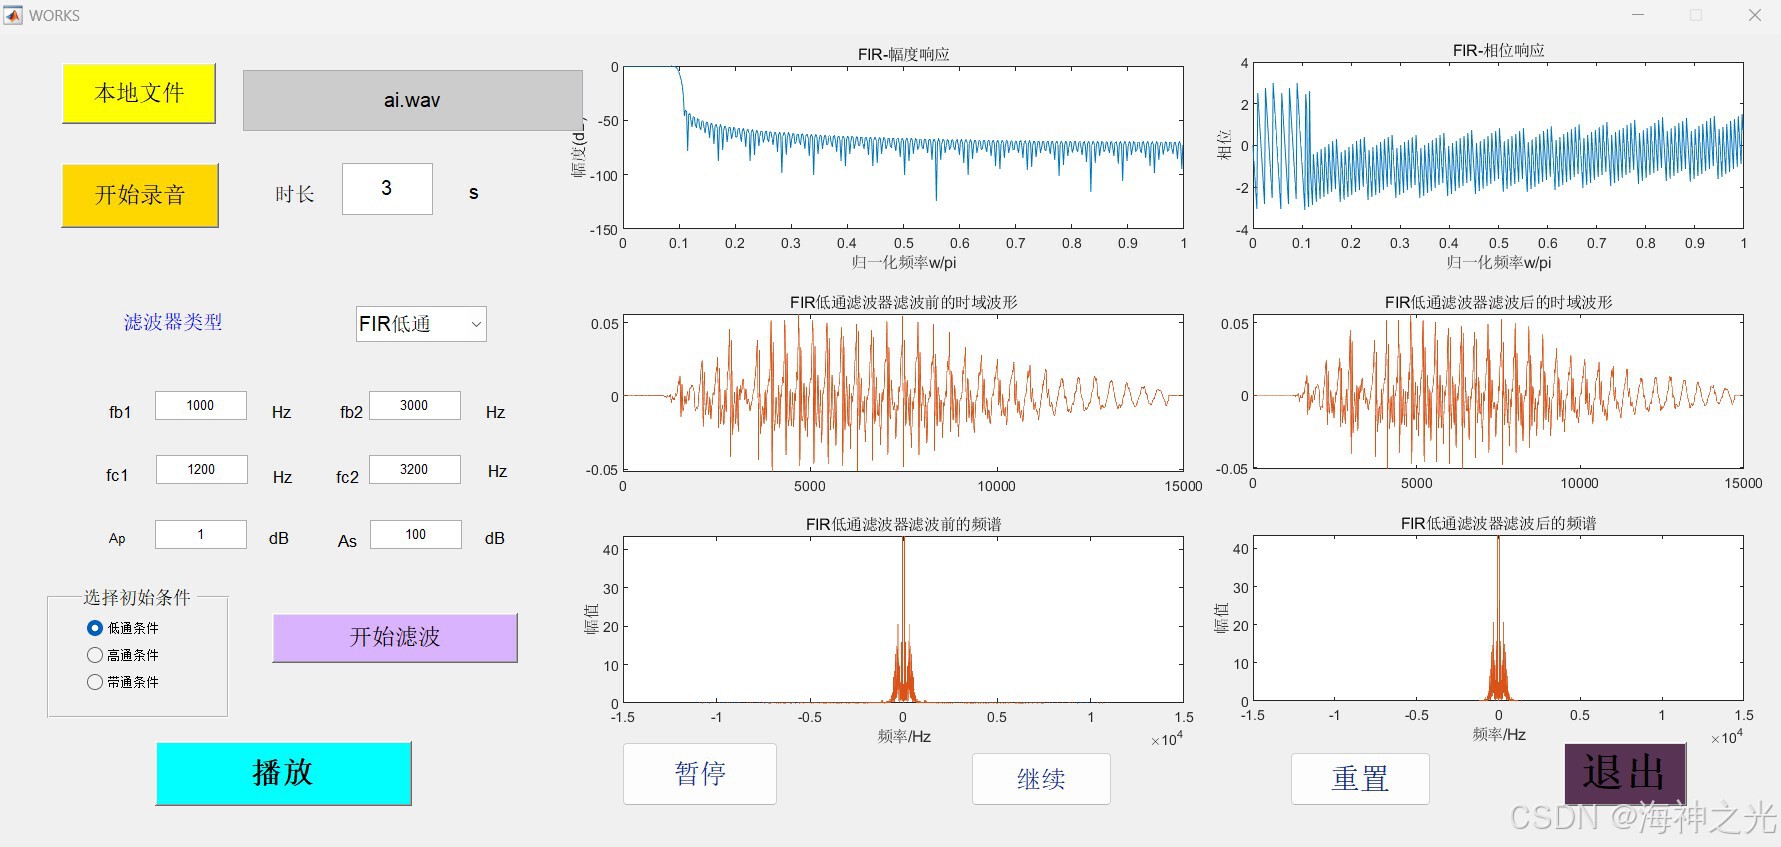
Task: Click the MATLAB icon in title bar
Action: click(13, 15)
